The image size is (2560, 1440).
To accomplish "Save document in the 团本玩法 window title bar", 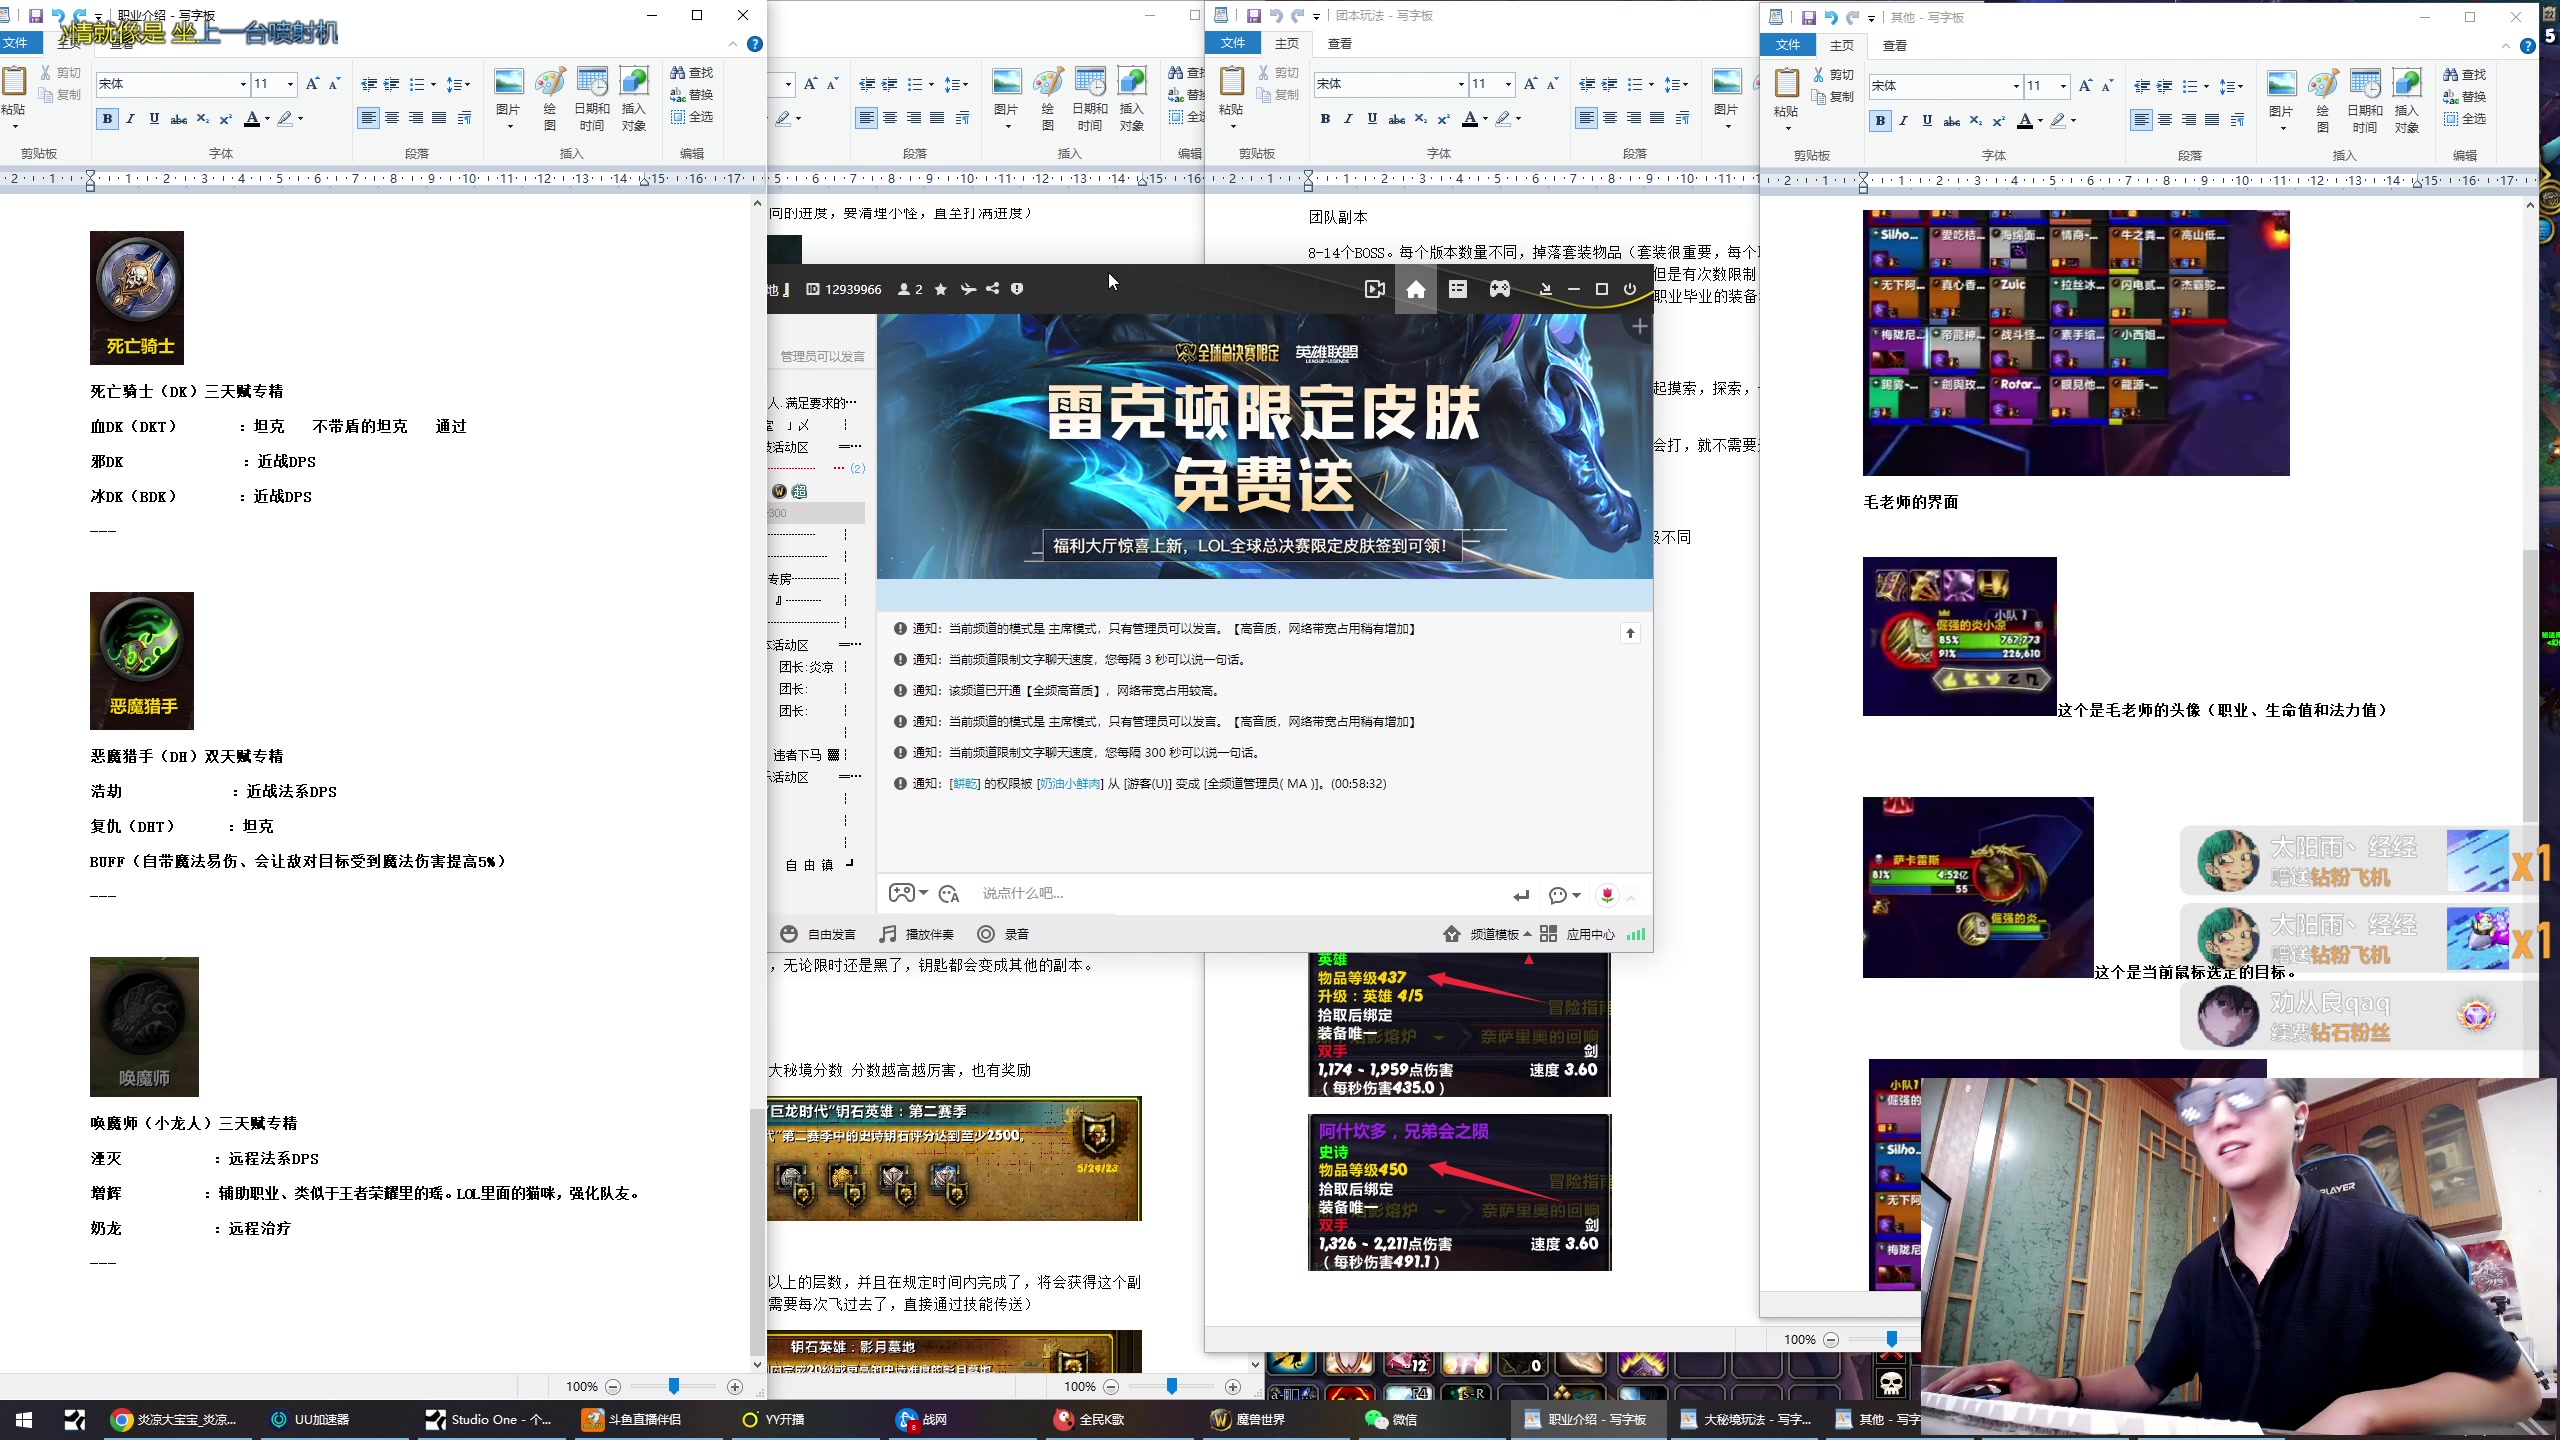I will 1254,16.
